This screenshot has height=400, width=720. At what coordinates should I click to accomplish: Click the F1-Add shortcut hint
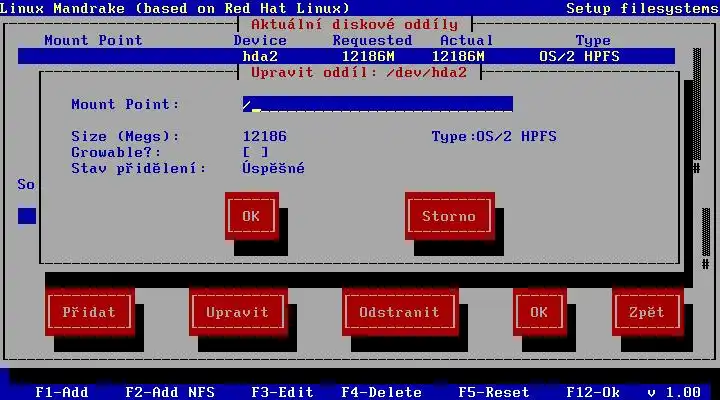tap(62, 392)
